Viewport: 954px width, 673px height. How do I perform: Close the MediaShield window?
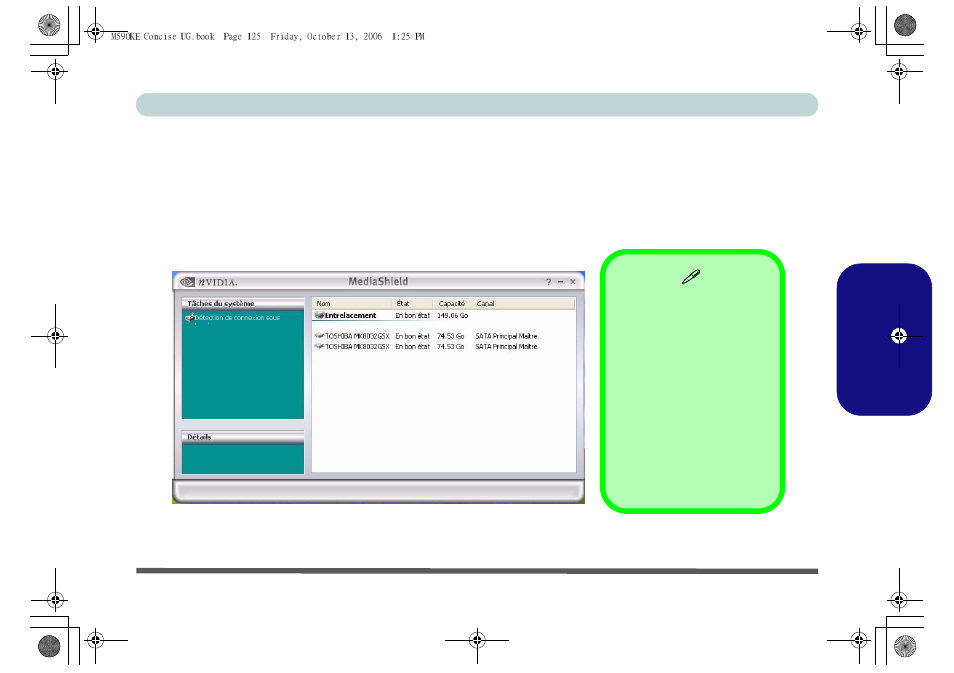573,282
